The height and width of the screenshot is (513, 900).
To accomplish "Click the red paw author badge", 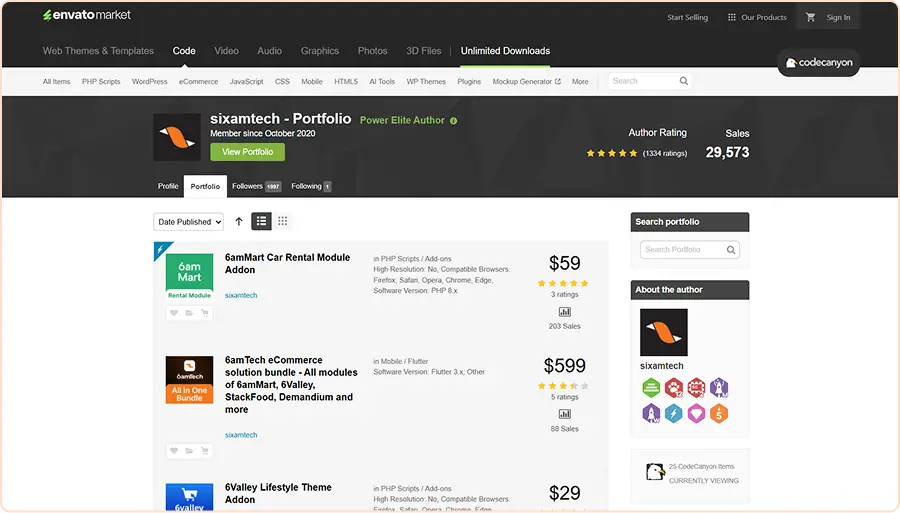I will click(x=674, y=388).
